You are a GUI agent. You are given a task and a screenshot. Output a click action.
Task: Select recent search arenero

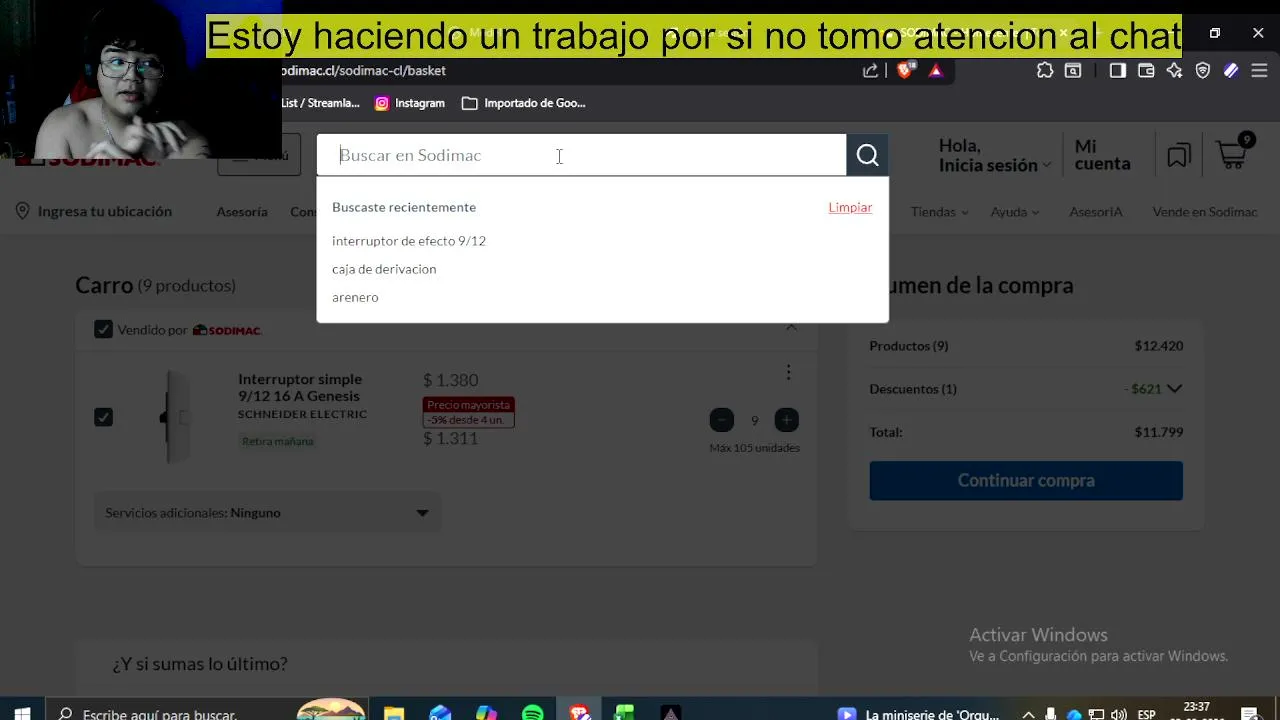point(355,297)
